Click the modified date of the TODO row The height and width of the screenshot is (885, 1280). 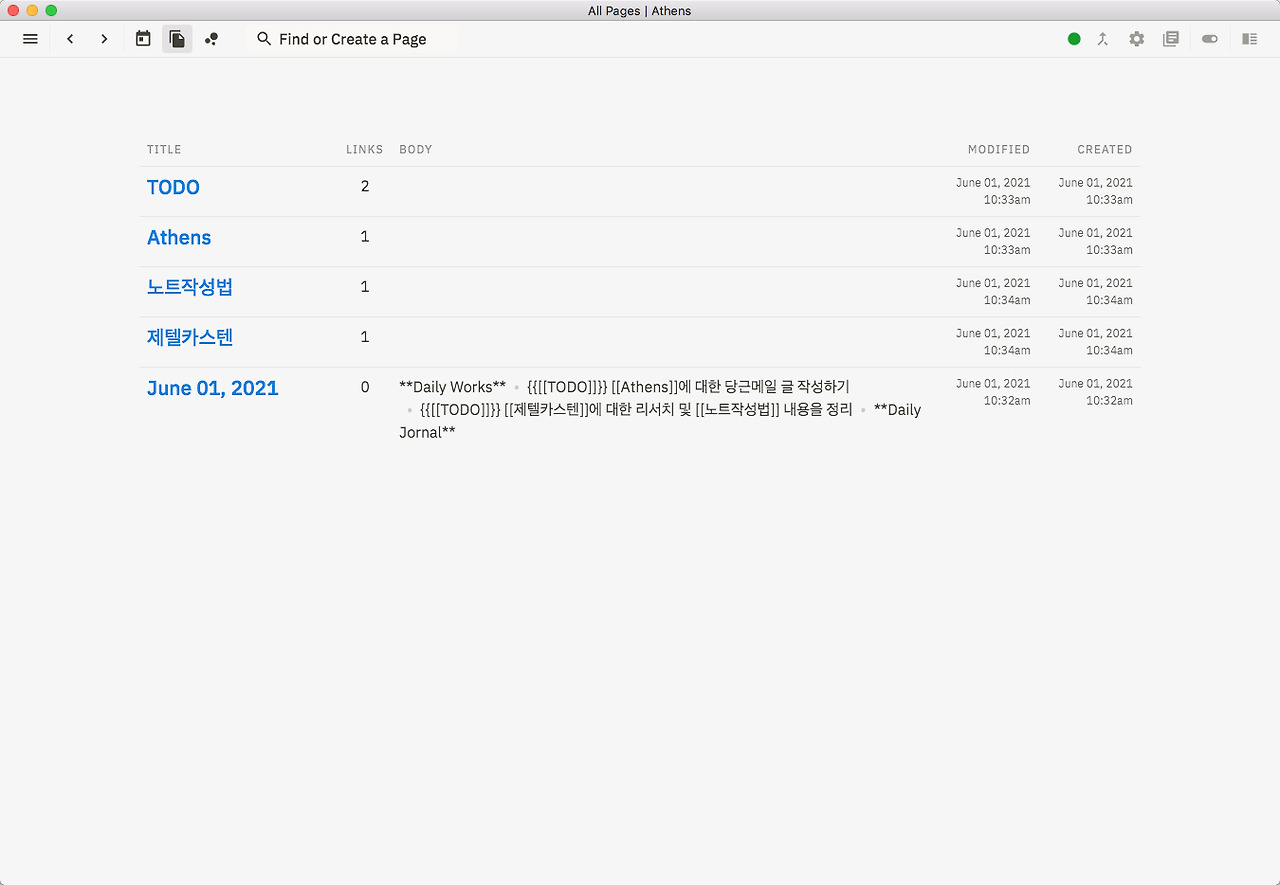pyautogui.click(x=993, y=191)
